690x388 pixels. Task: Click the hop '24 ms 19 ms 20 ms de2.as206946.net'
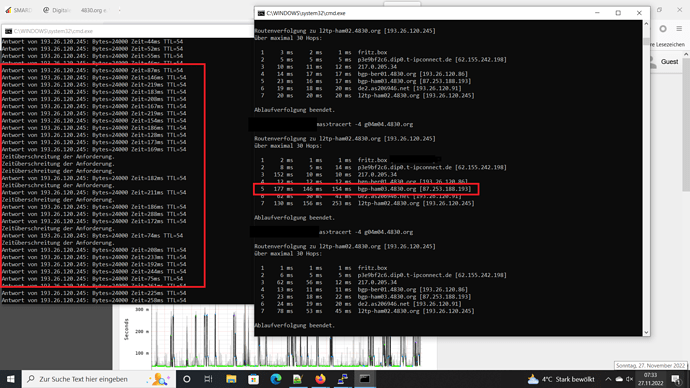click(x=360, y=304)
